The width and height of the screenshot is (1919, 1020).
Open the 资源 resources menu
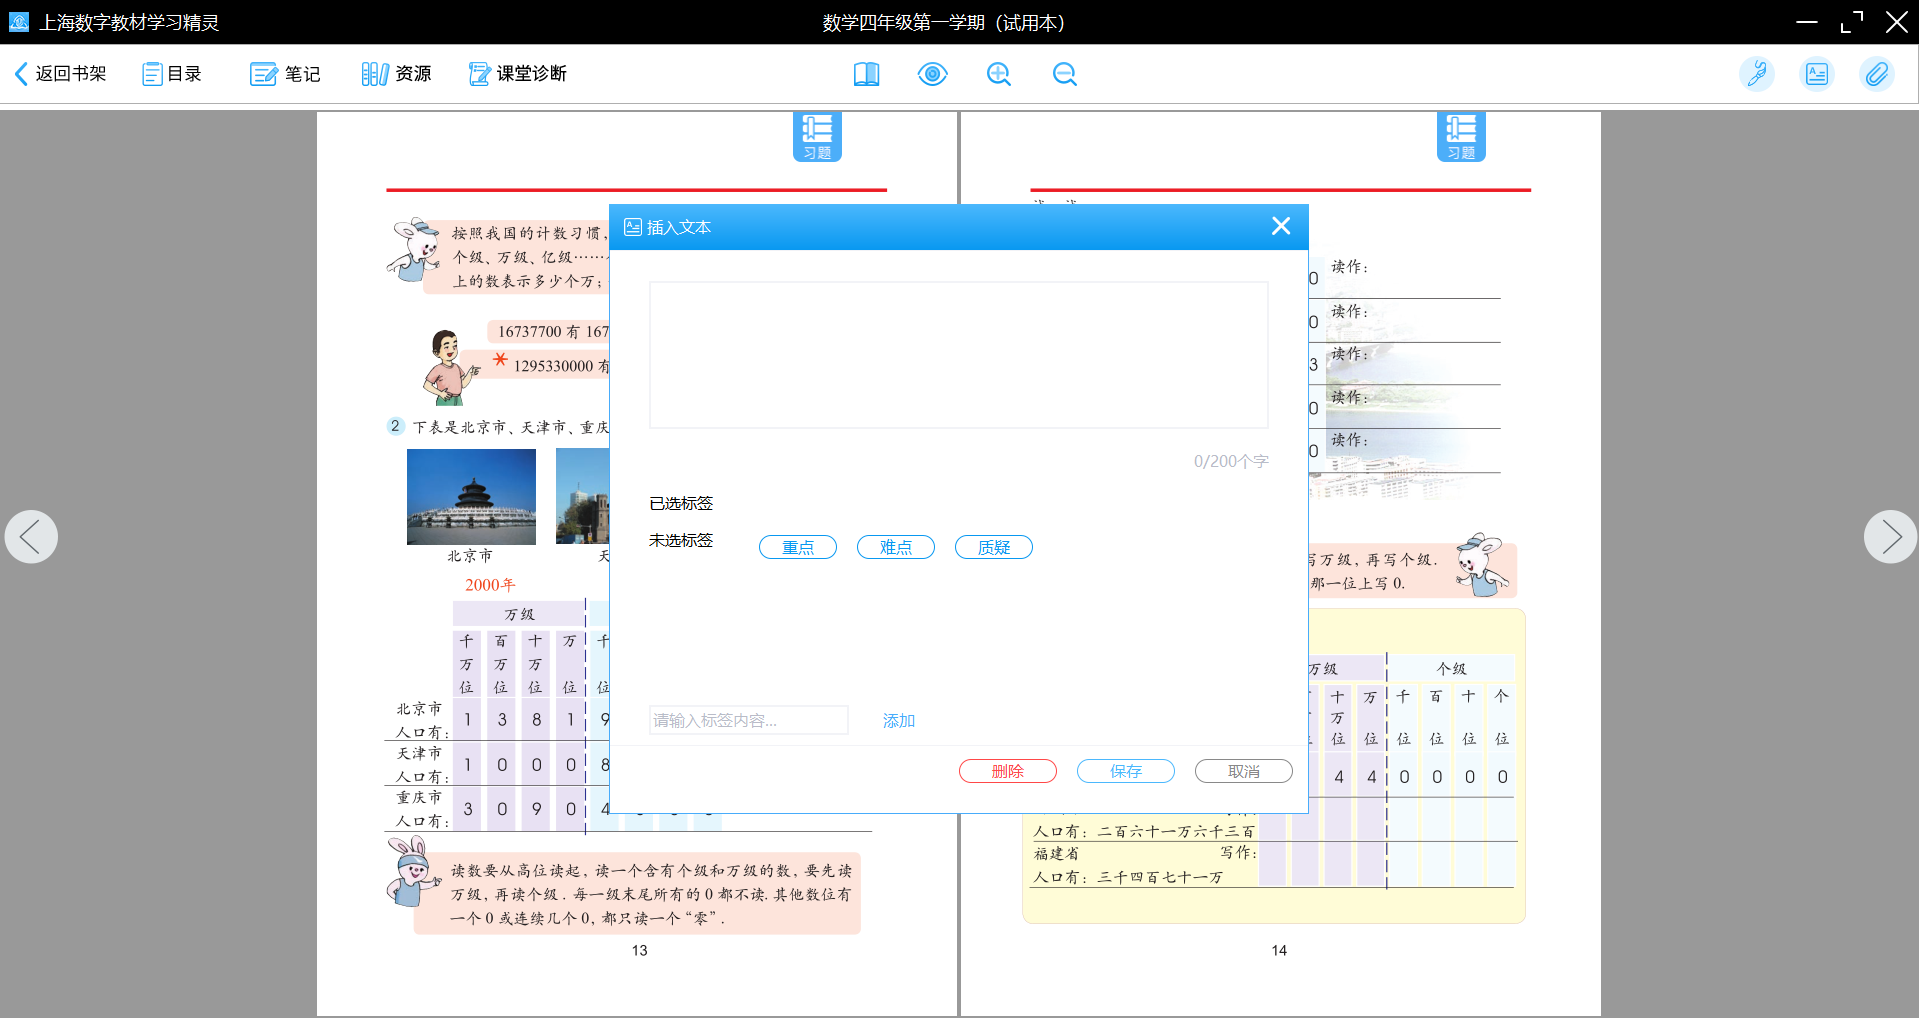(396, 74)
